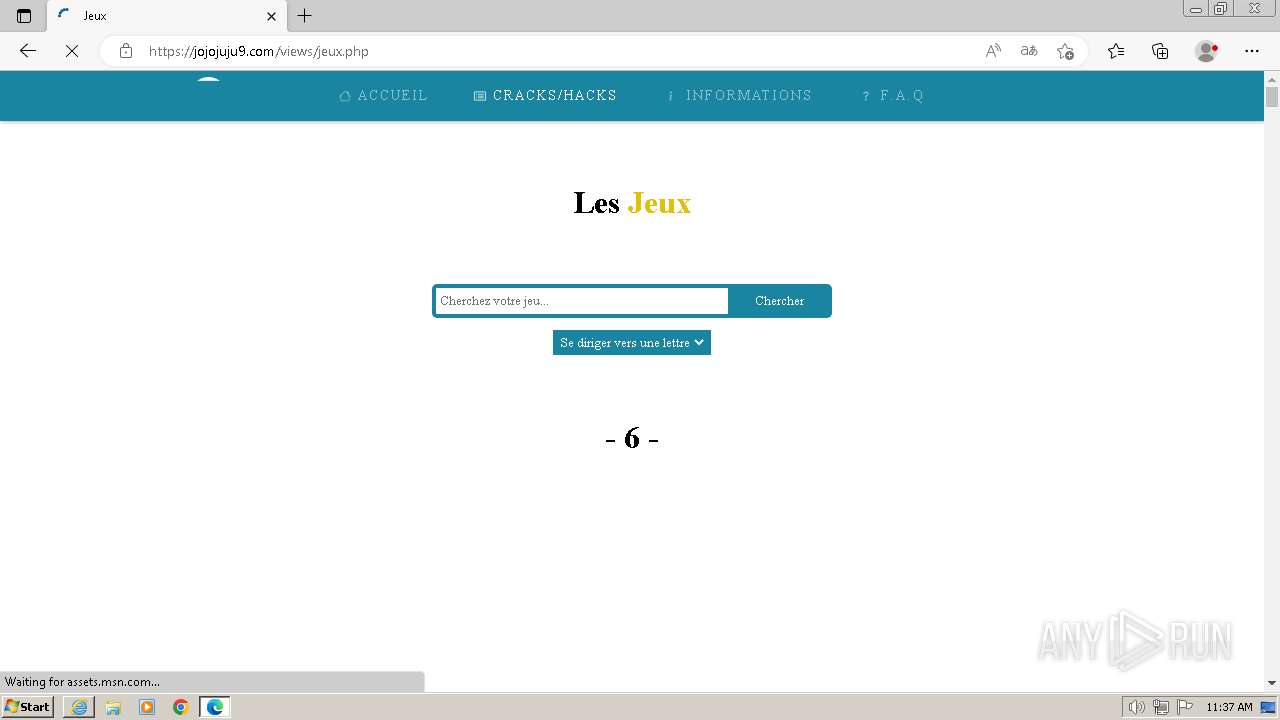This screenshot has height=720, width=1280.
Task: Open Read aloud in address bar
Action: 993,51
